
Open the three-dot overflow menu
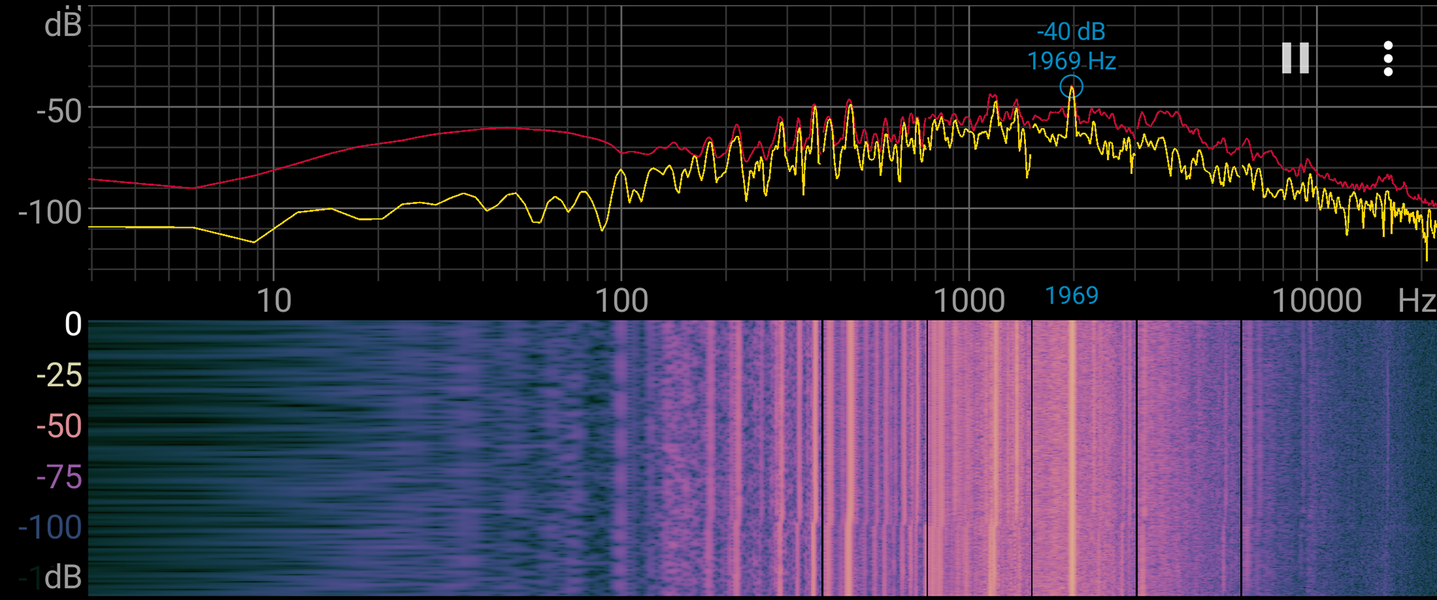[x=1388, y=59]
